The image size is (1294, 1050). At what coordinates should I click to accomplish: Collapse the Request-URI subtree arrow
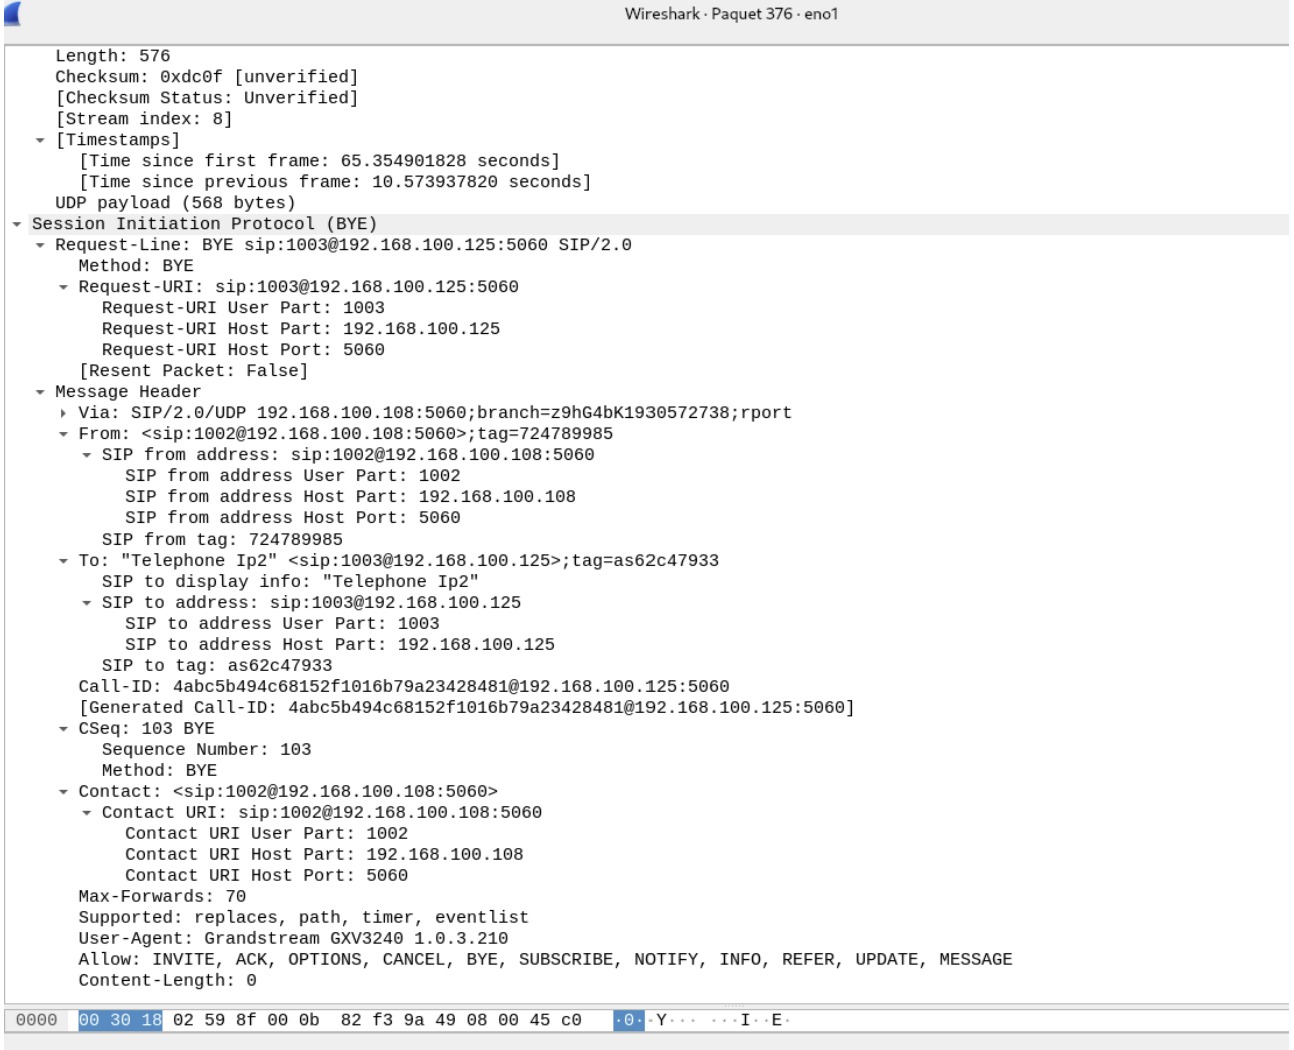(63, 287)
